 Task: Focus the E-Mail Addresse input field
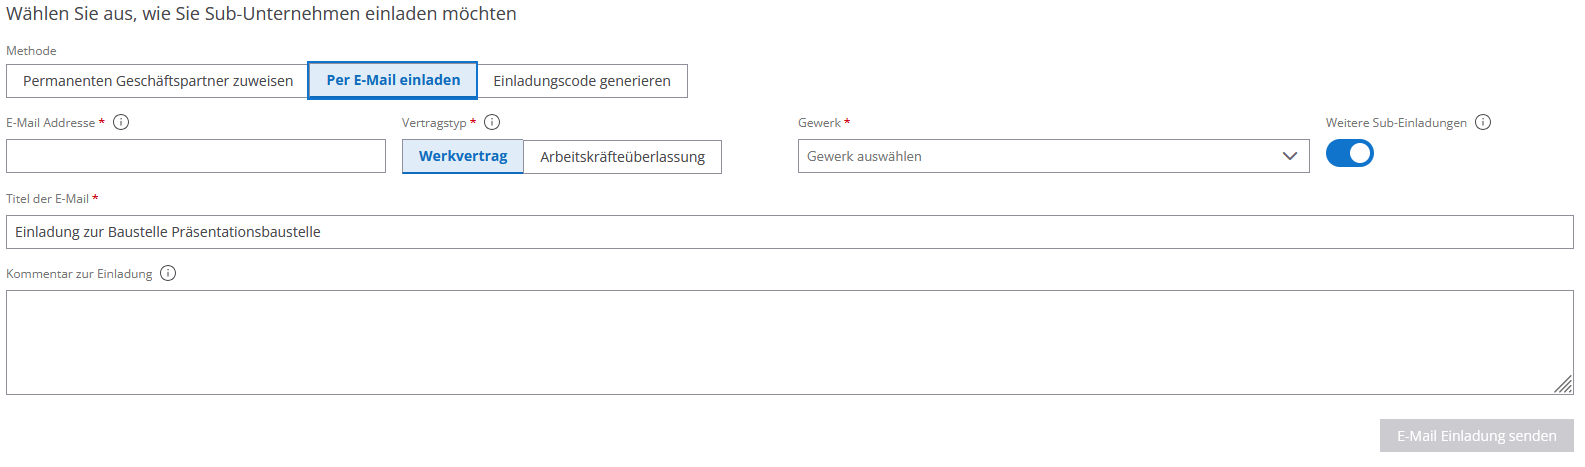(x=196, y=156)
